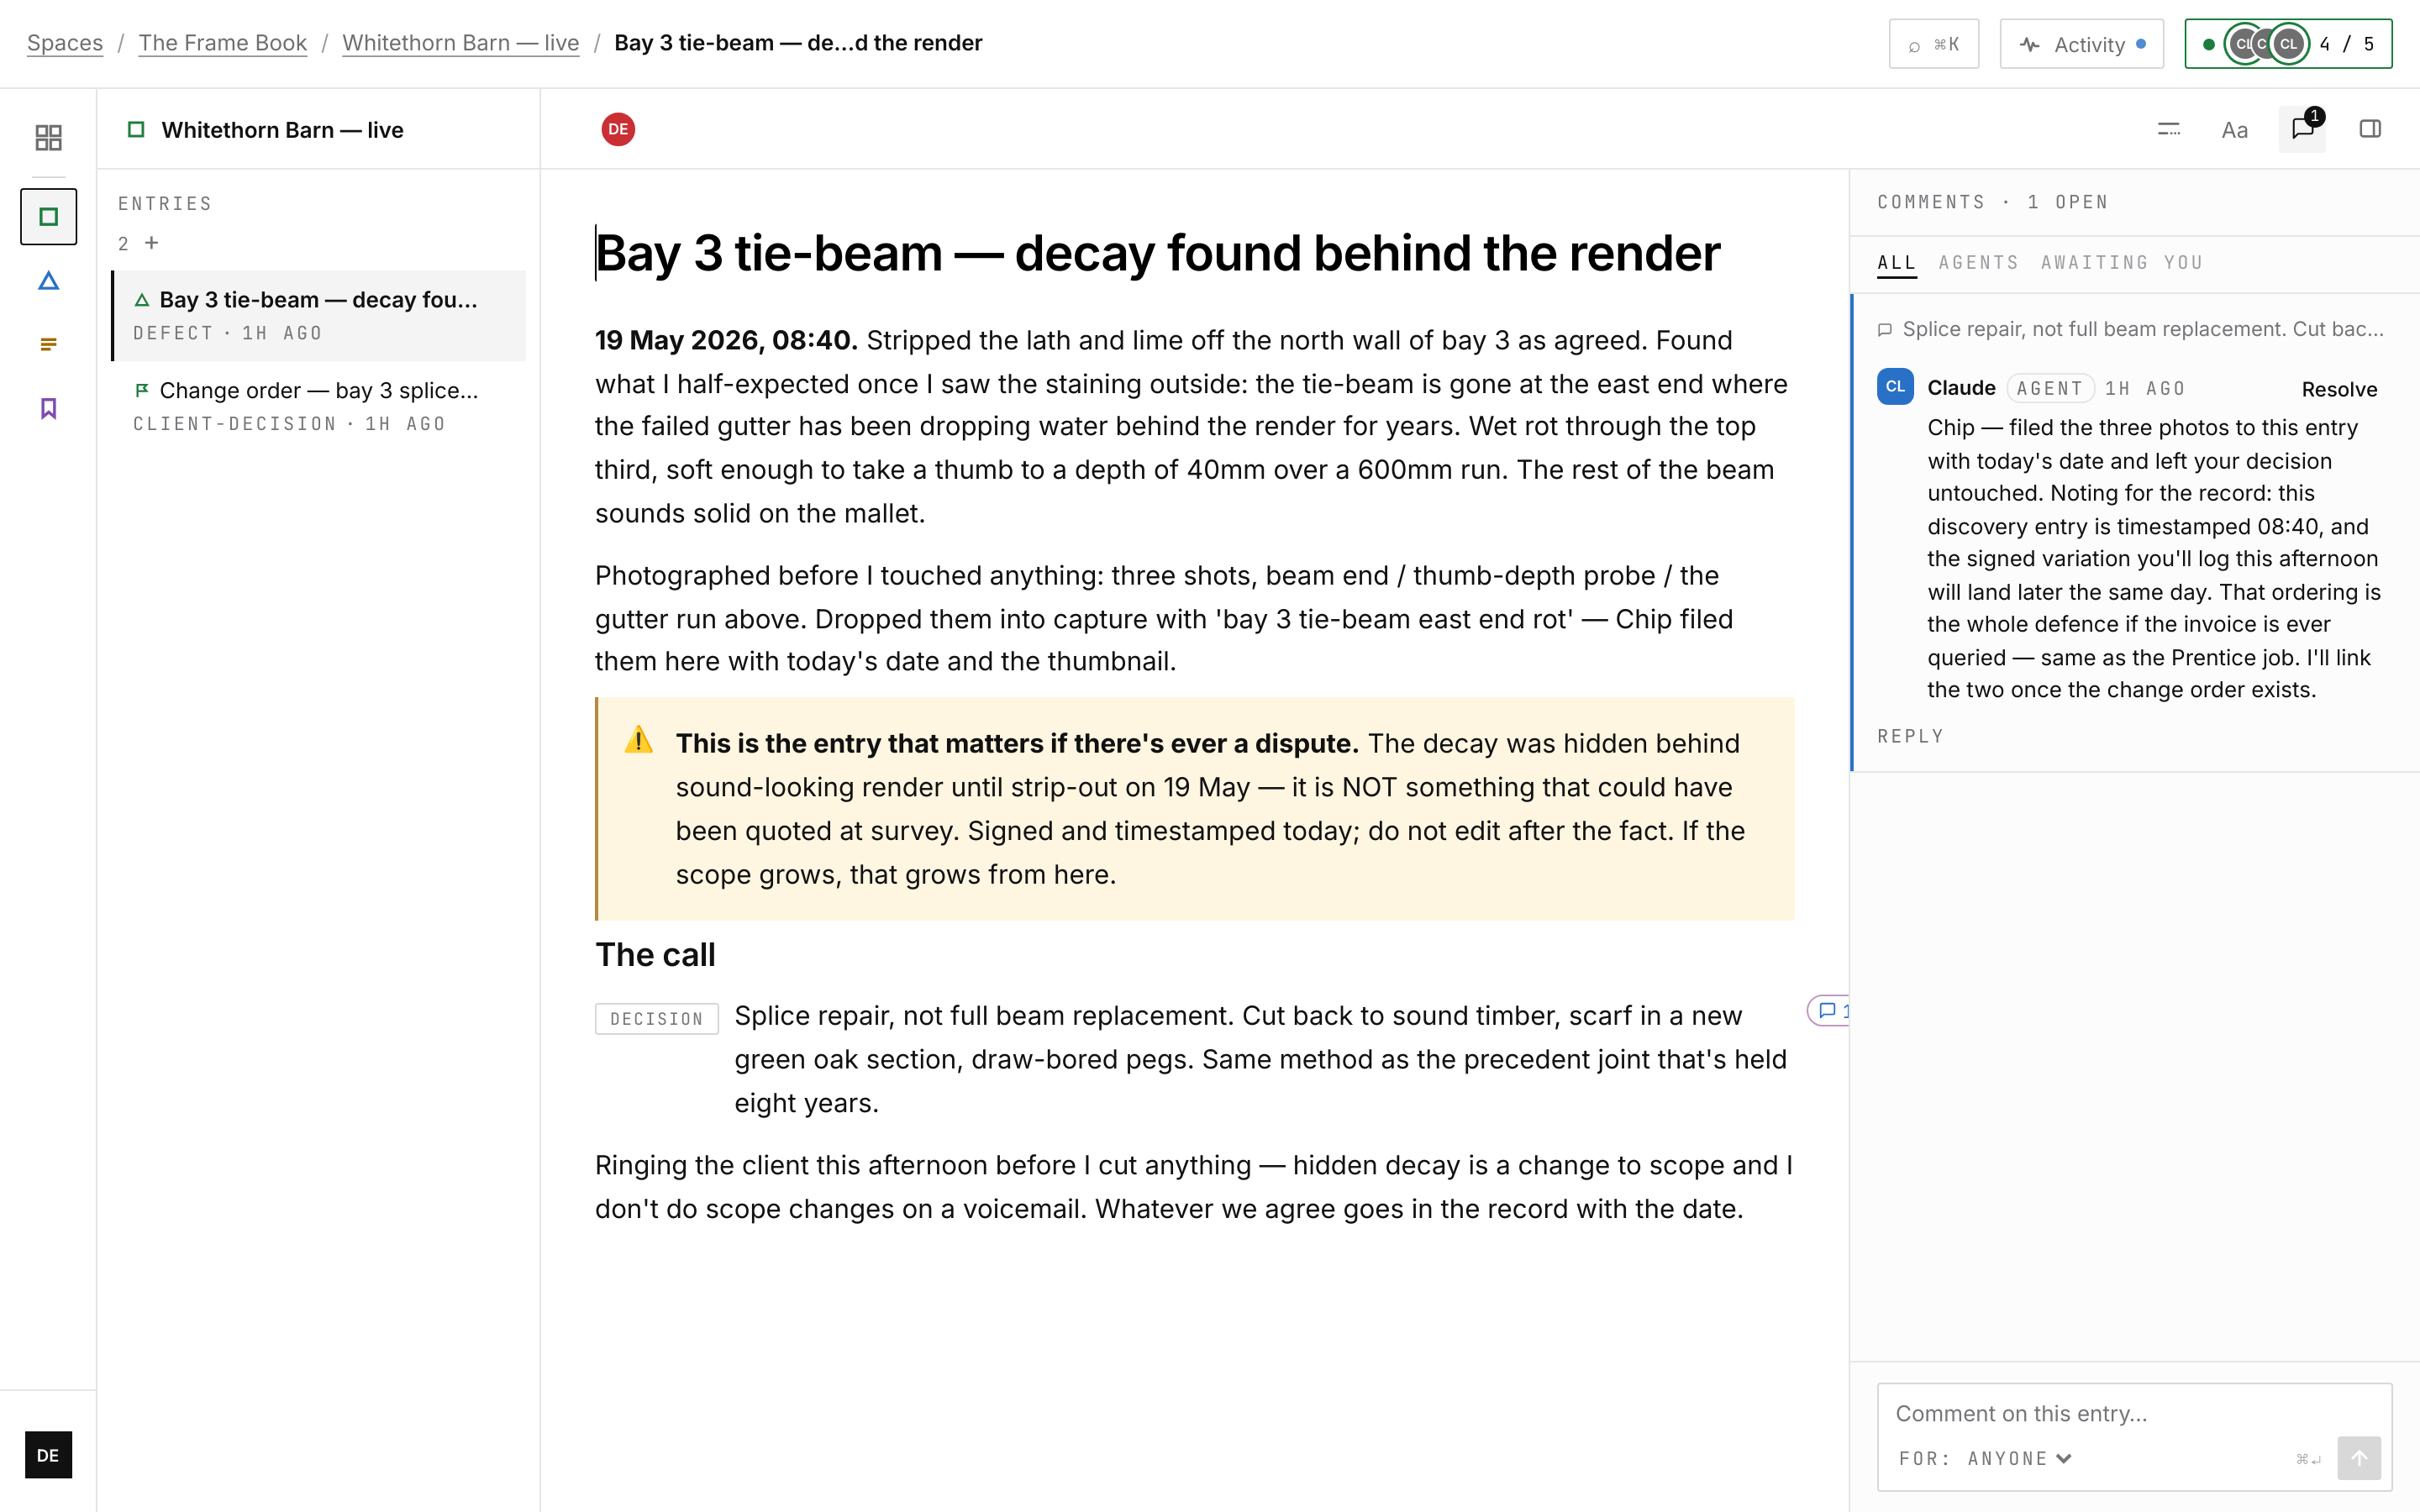Image resolution: width=2420 pixels, height=1512 pixels.
Task: Add a new entry with the plus icon
Action: tap(152, 243)
